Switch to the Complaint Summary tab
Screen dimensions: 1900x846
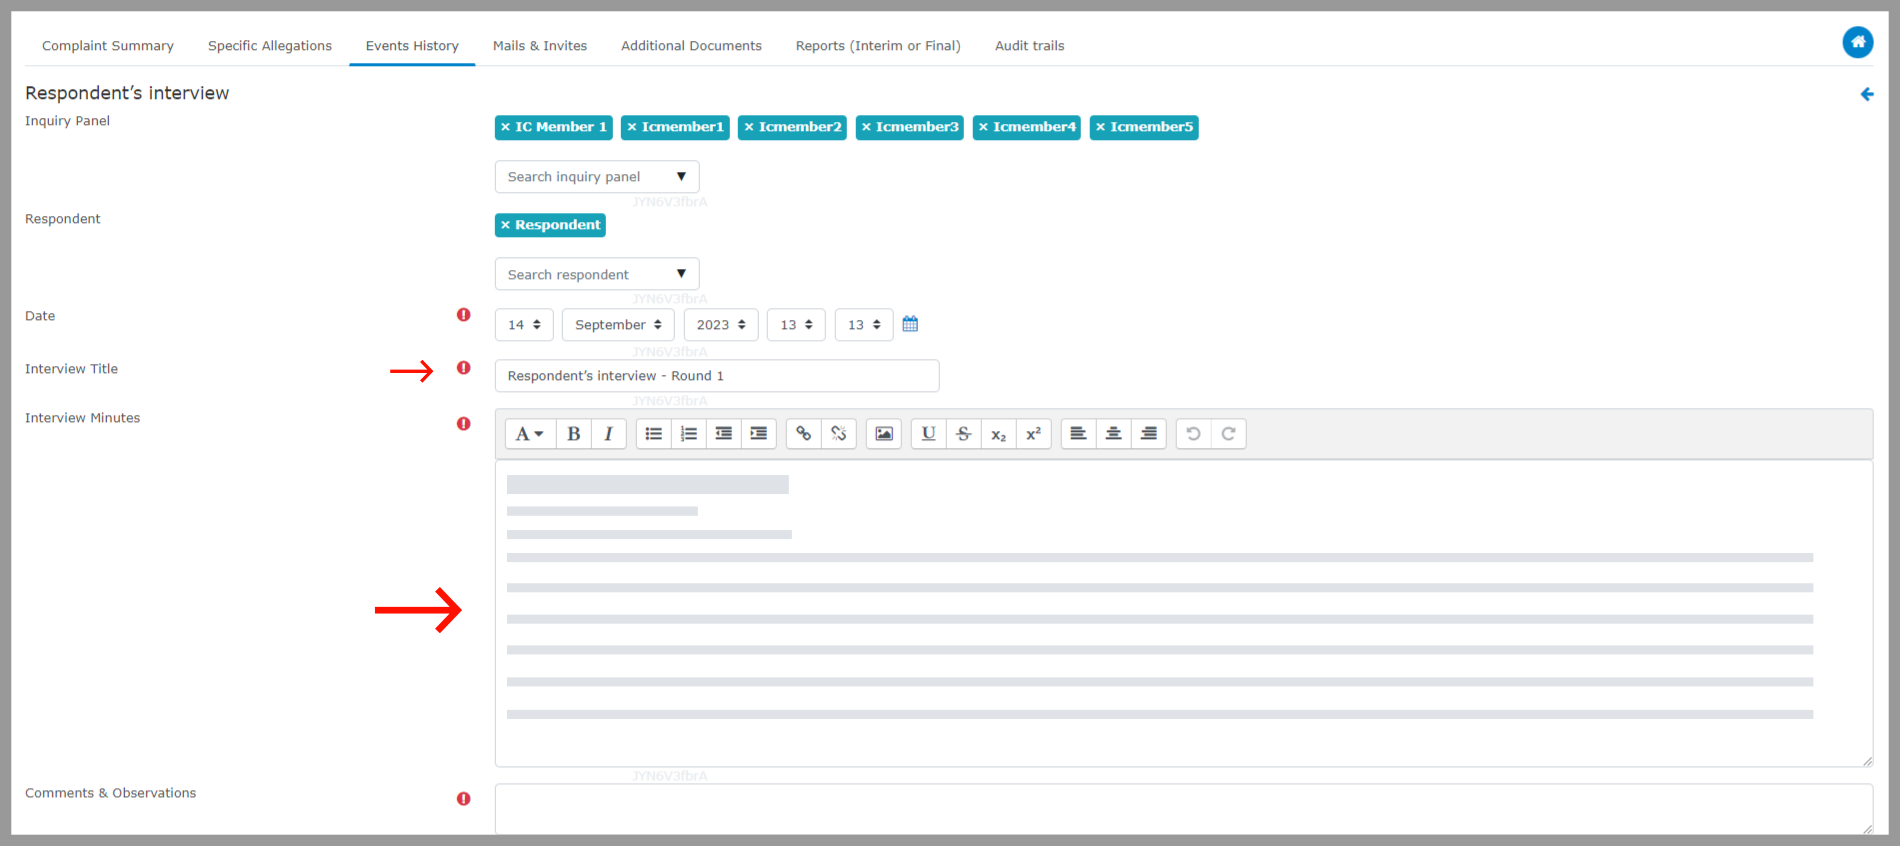pos(108,46)
